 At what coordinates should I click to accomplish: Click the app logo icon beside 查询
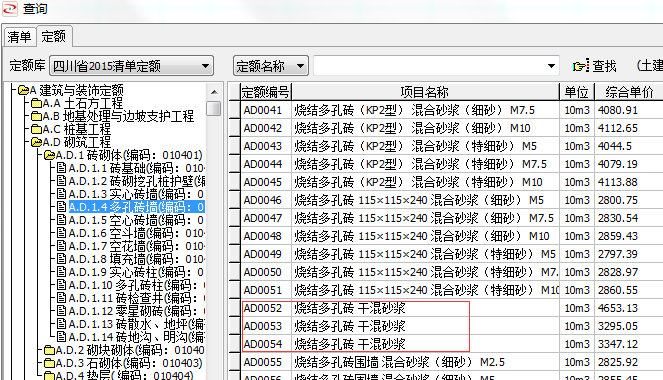pyautogui.click(x=9, y=8)
